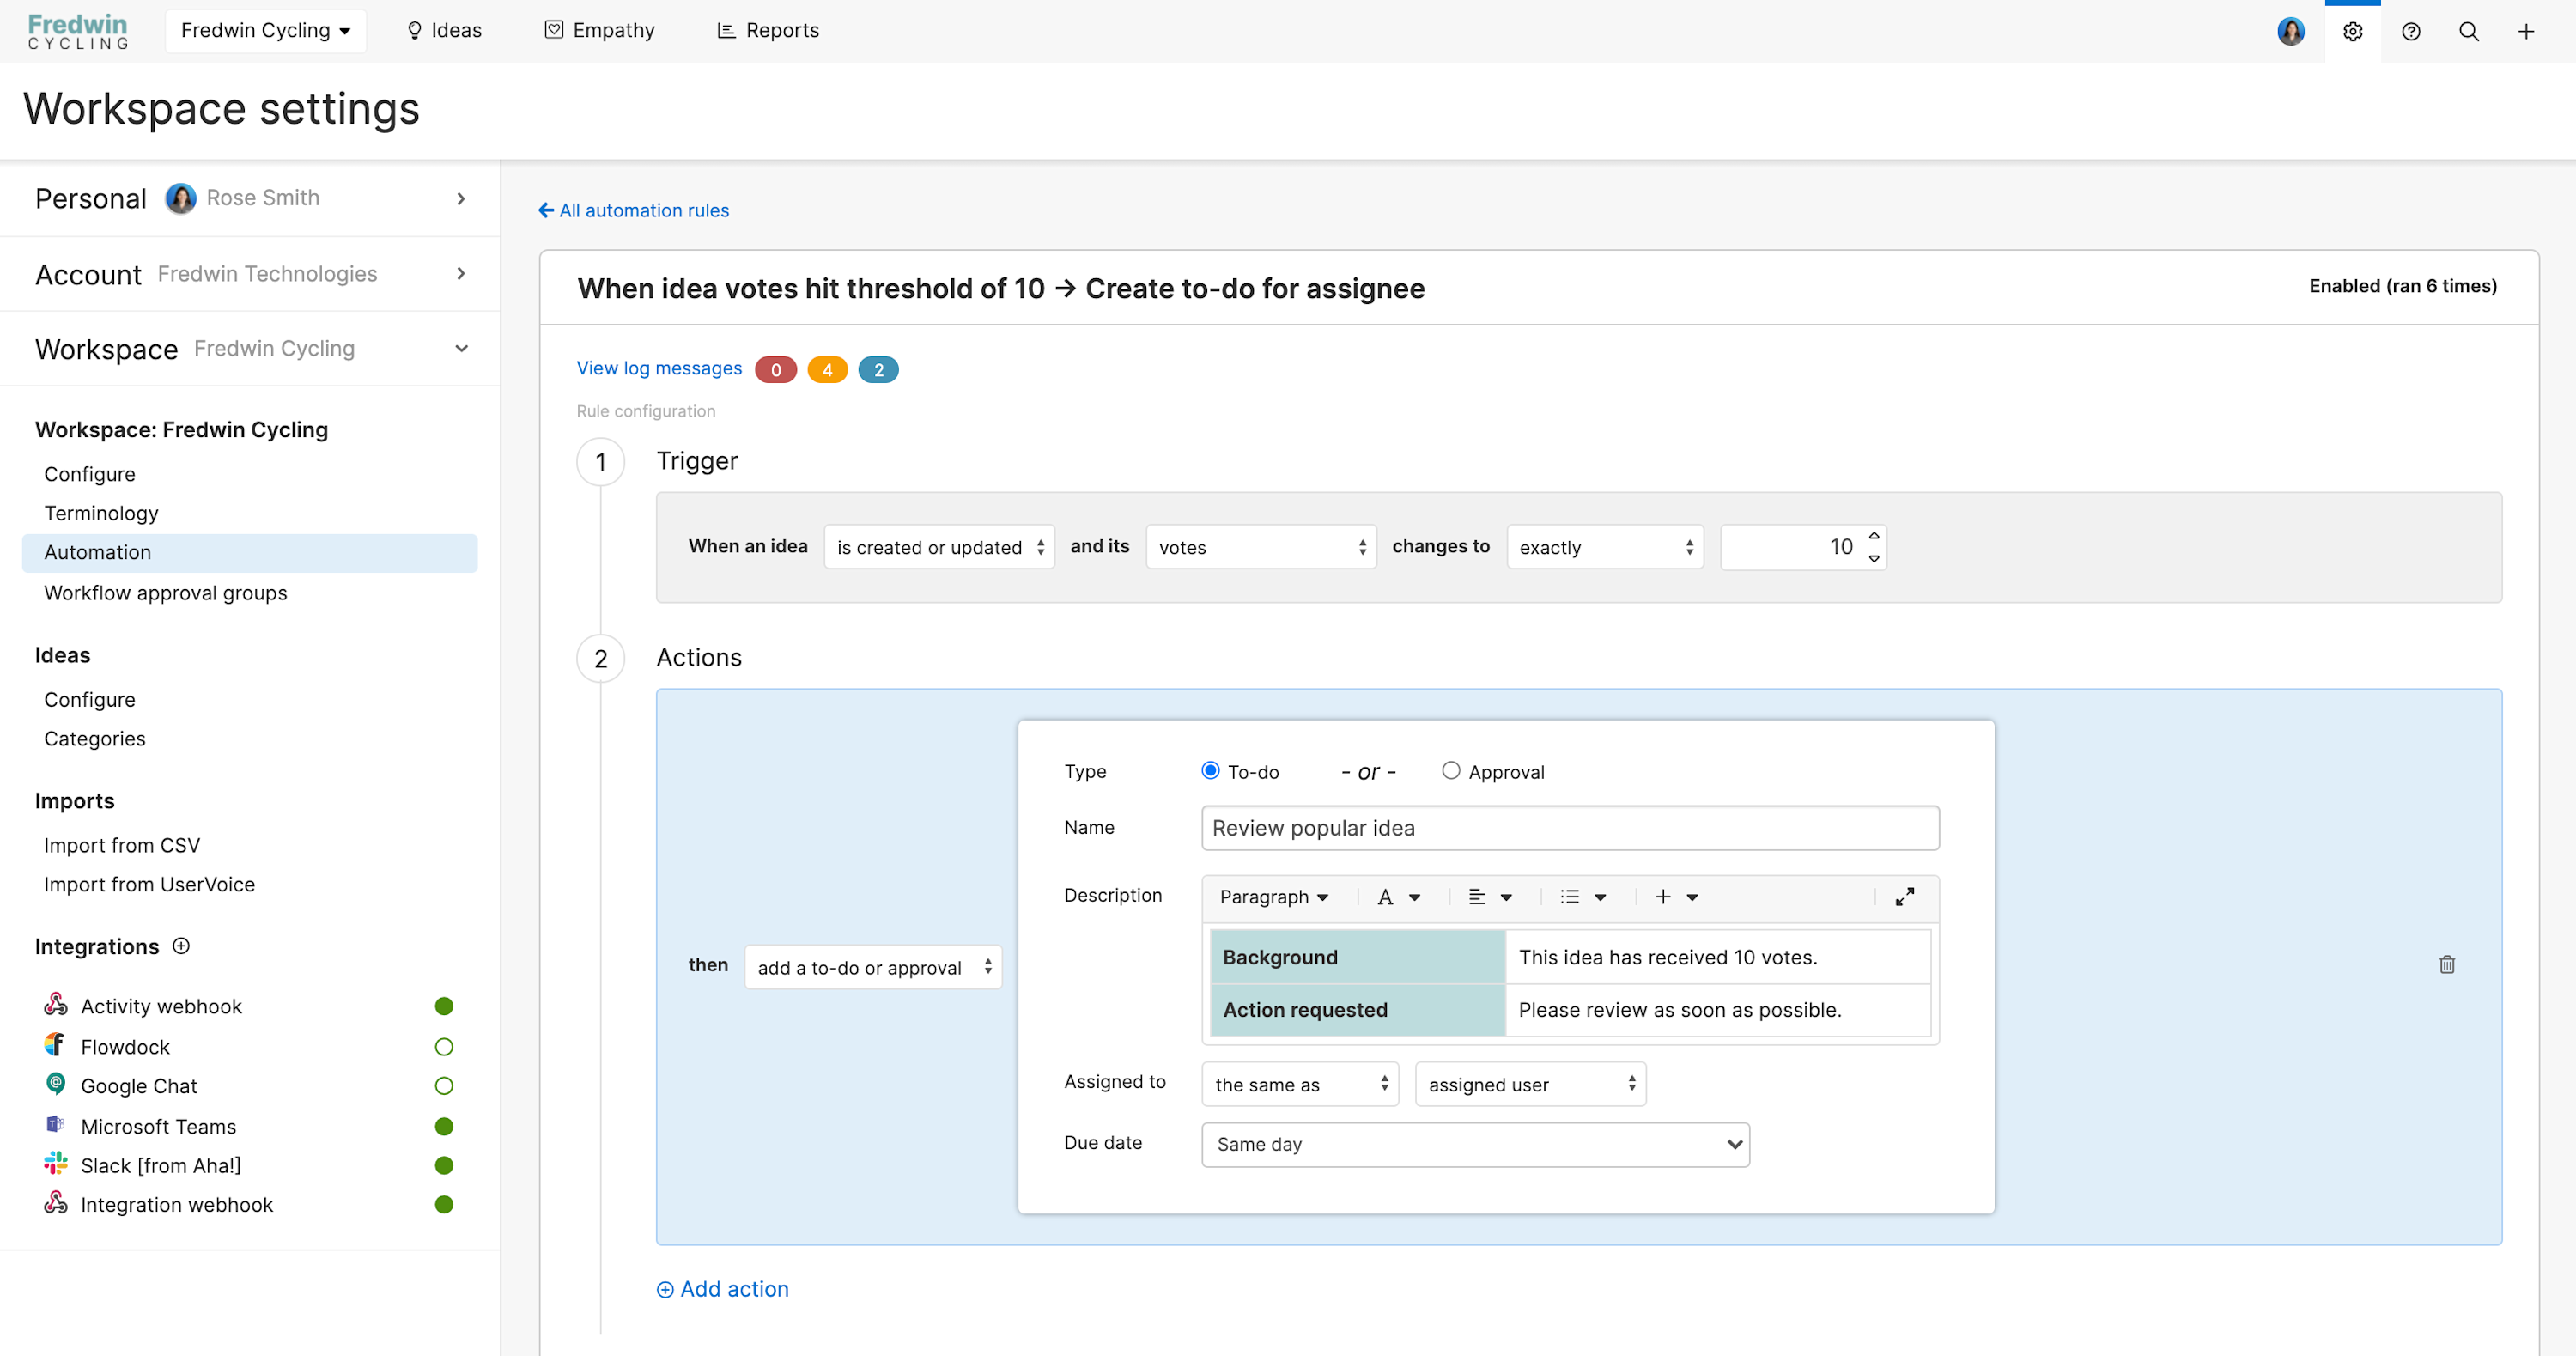This screenshot has height=1356, width=2576.
Task: Open the Fredwin Cycling product dropdown
Action: tap(265, 30)
